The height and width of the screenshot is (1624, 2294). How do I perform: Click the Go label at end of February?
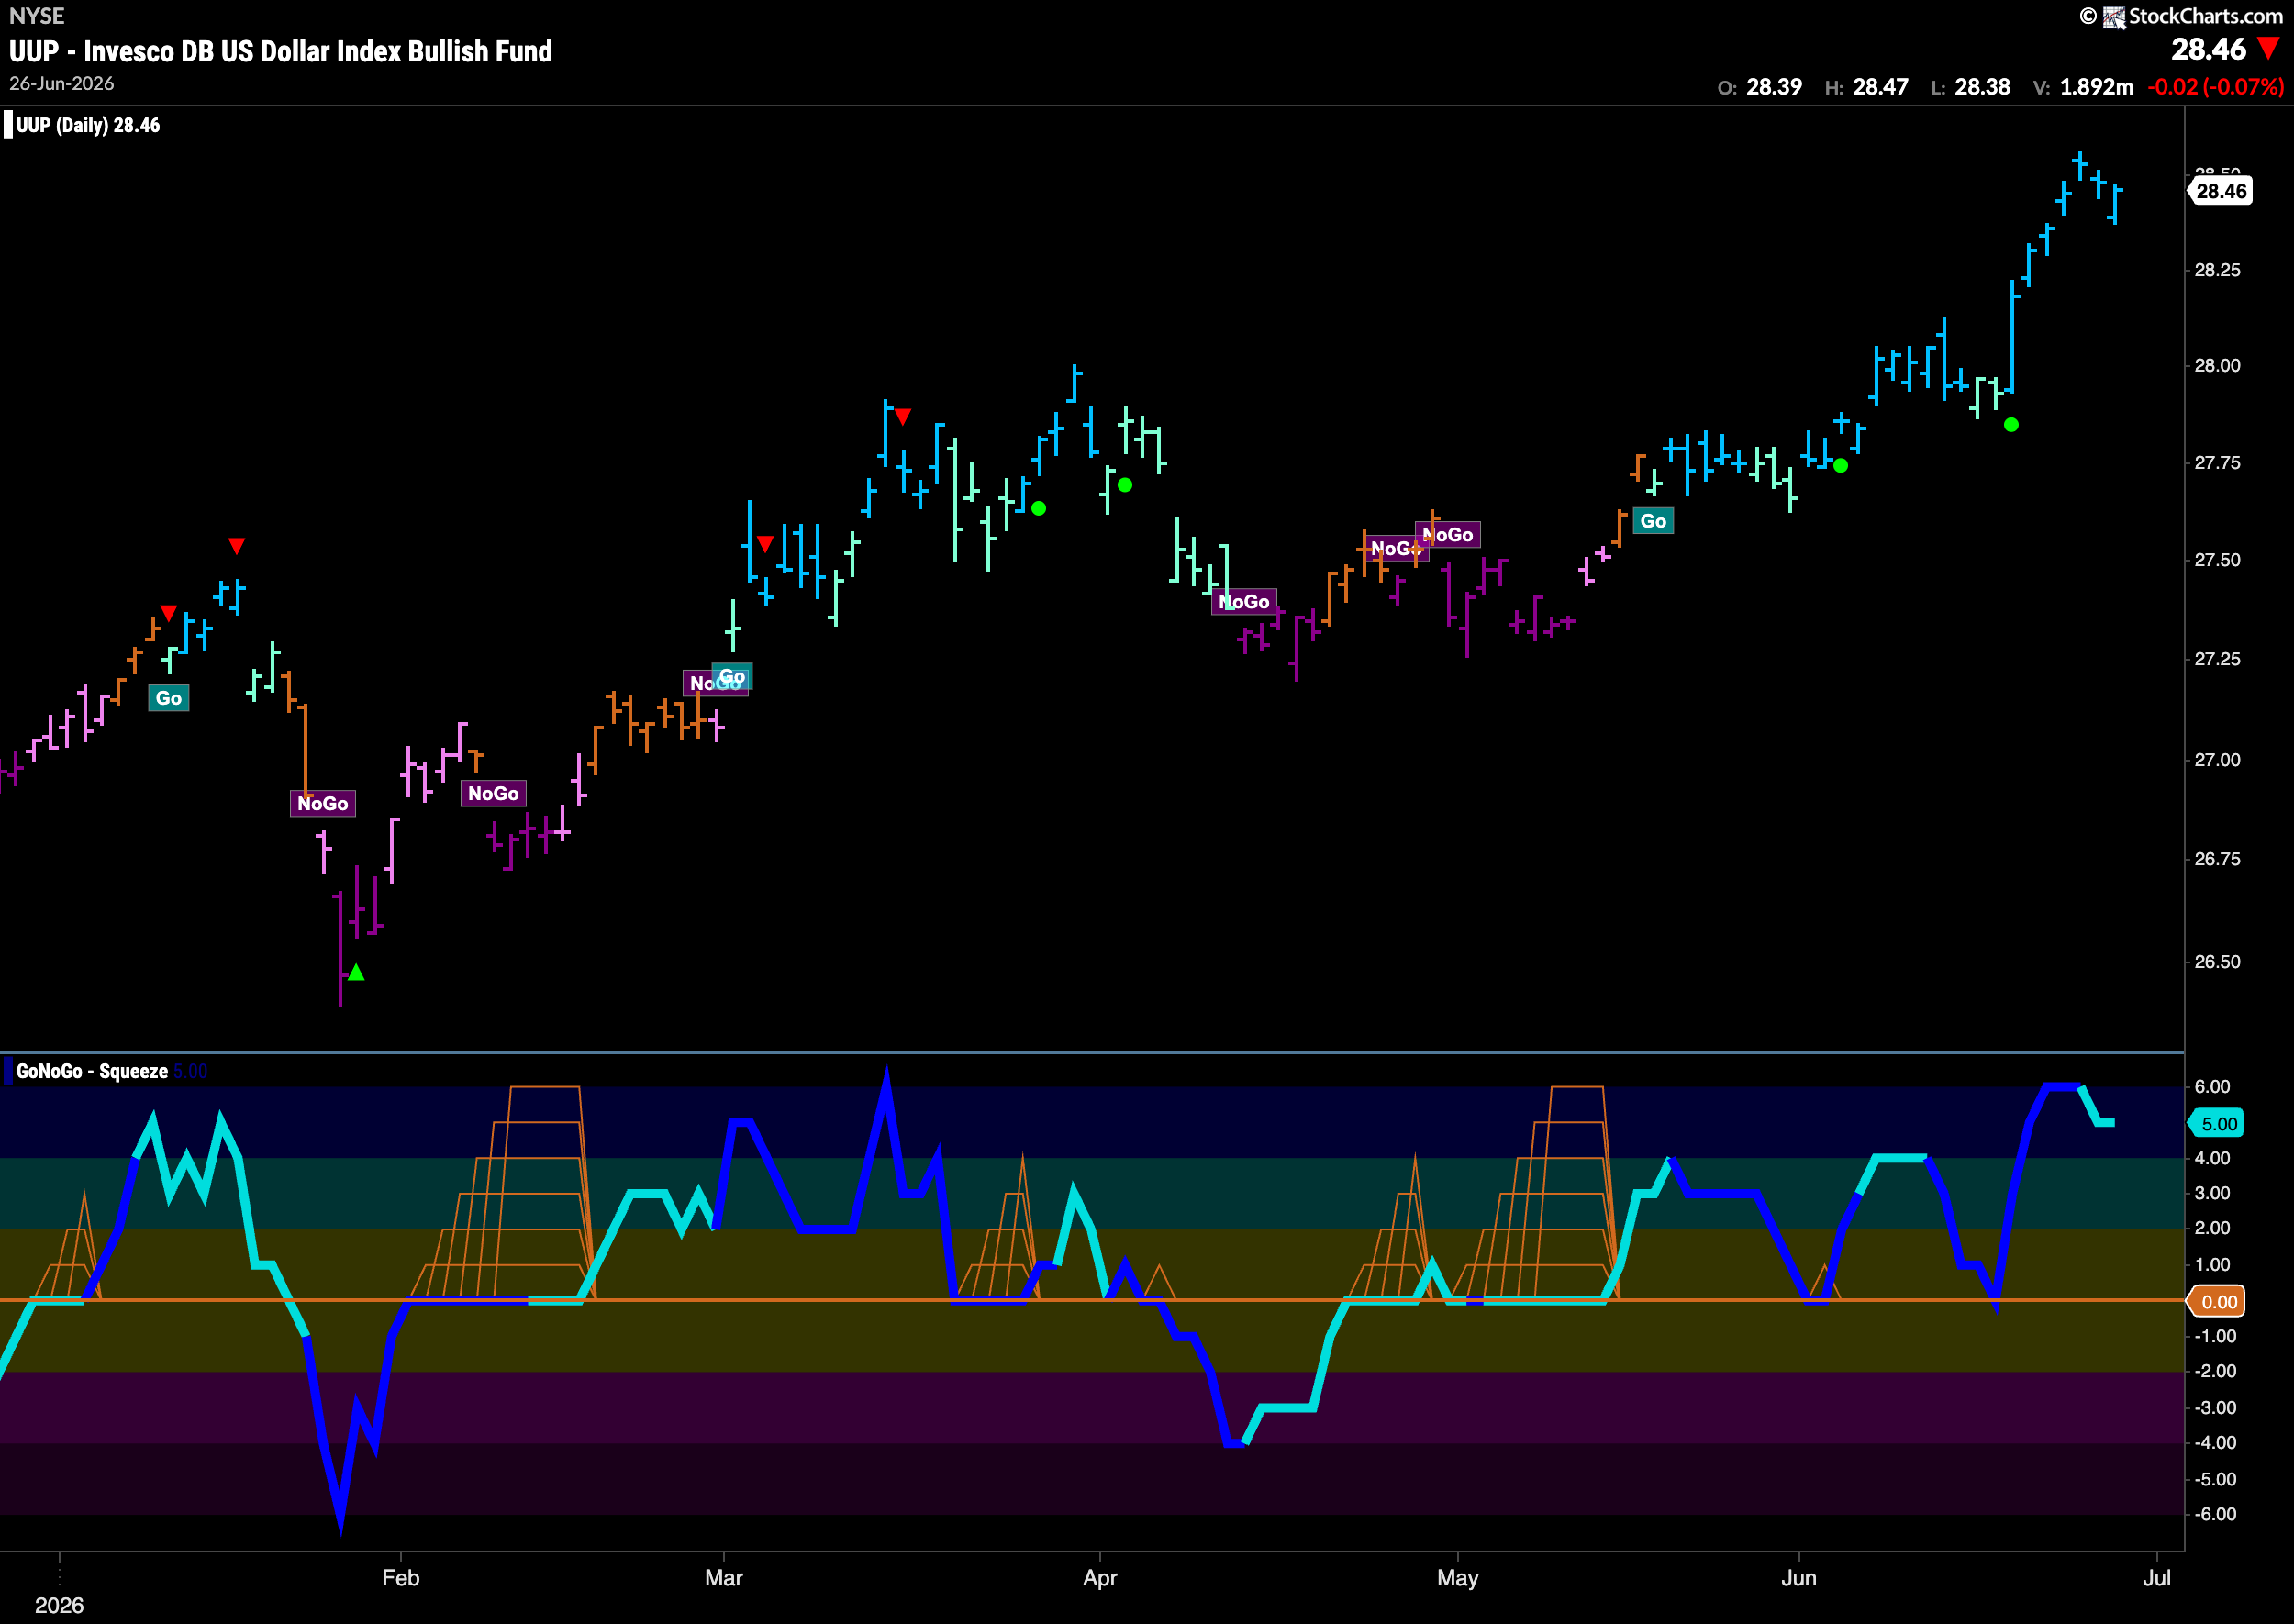pos(732,677)
